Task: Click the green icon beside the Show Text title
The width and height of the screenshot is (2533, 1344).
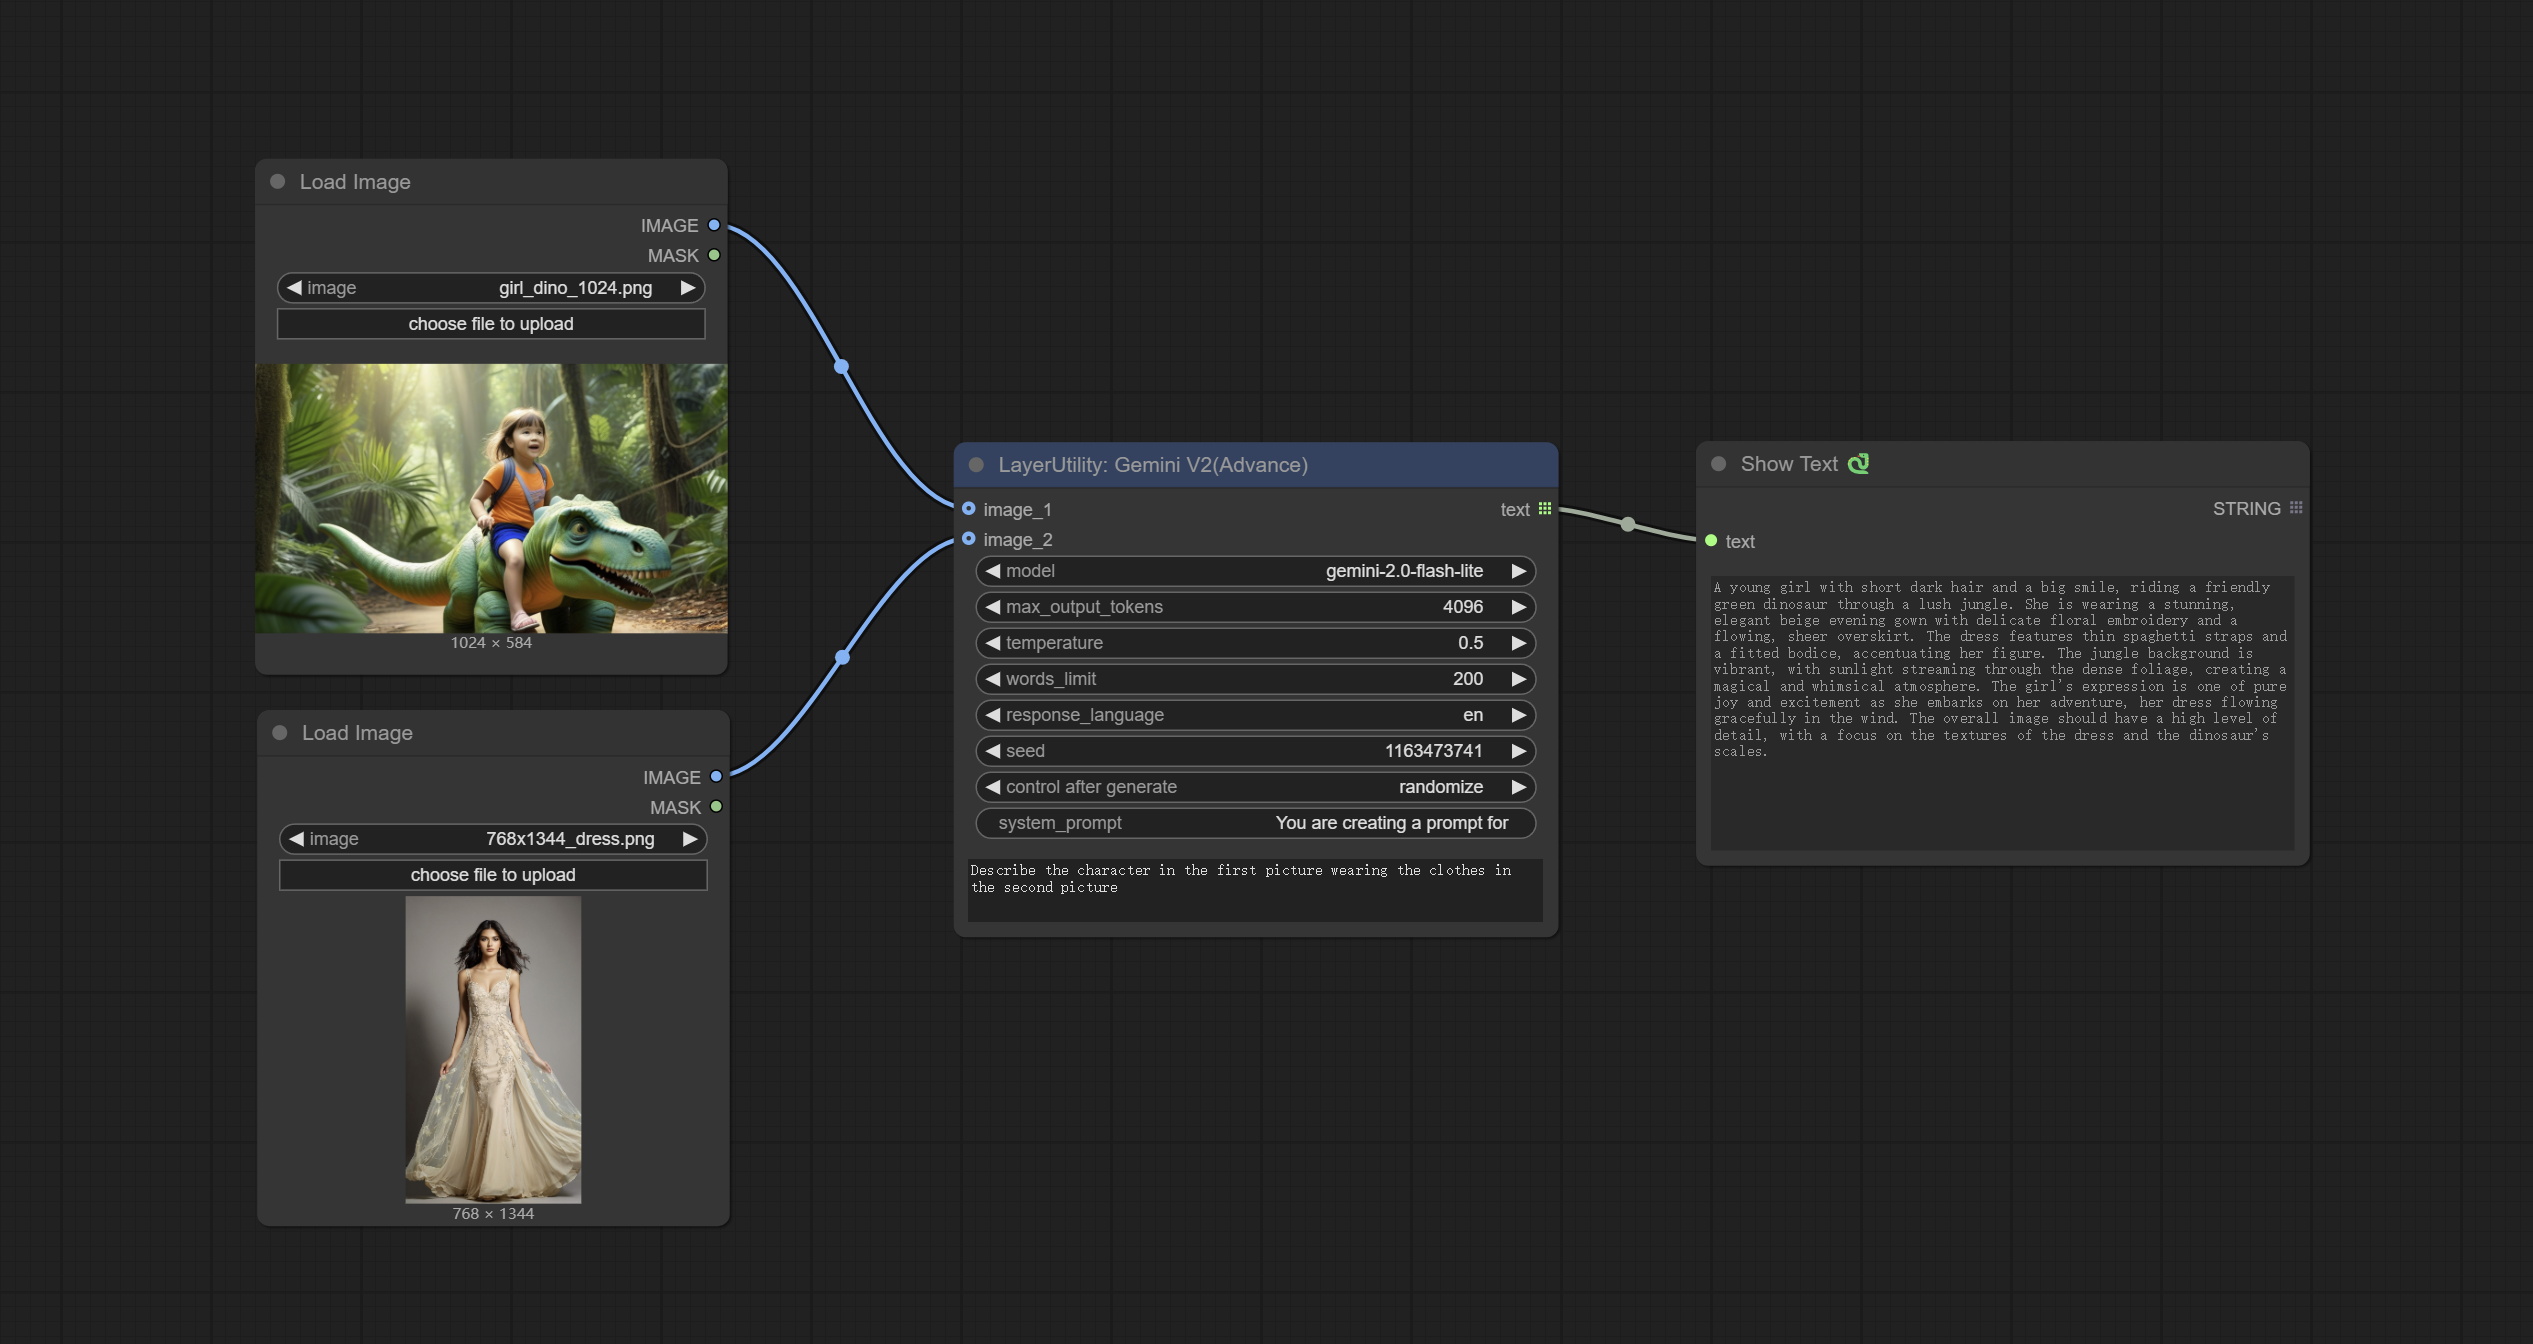Action: point(1858,464)
